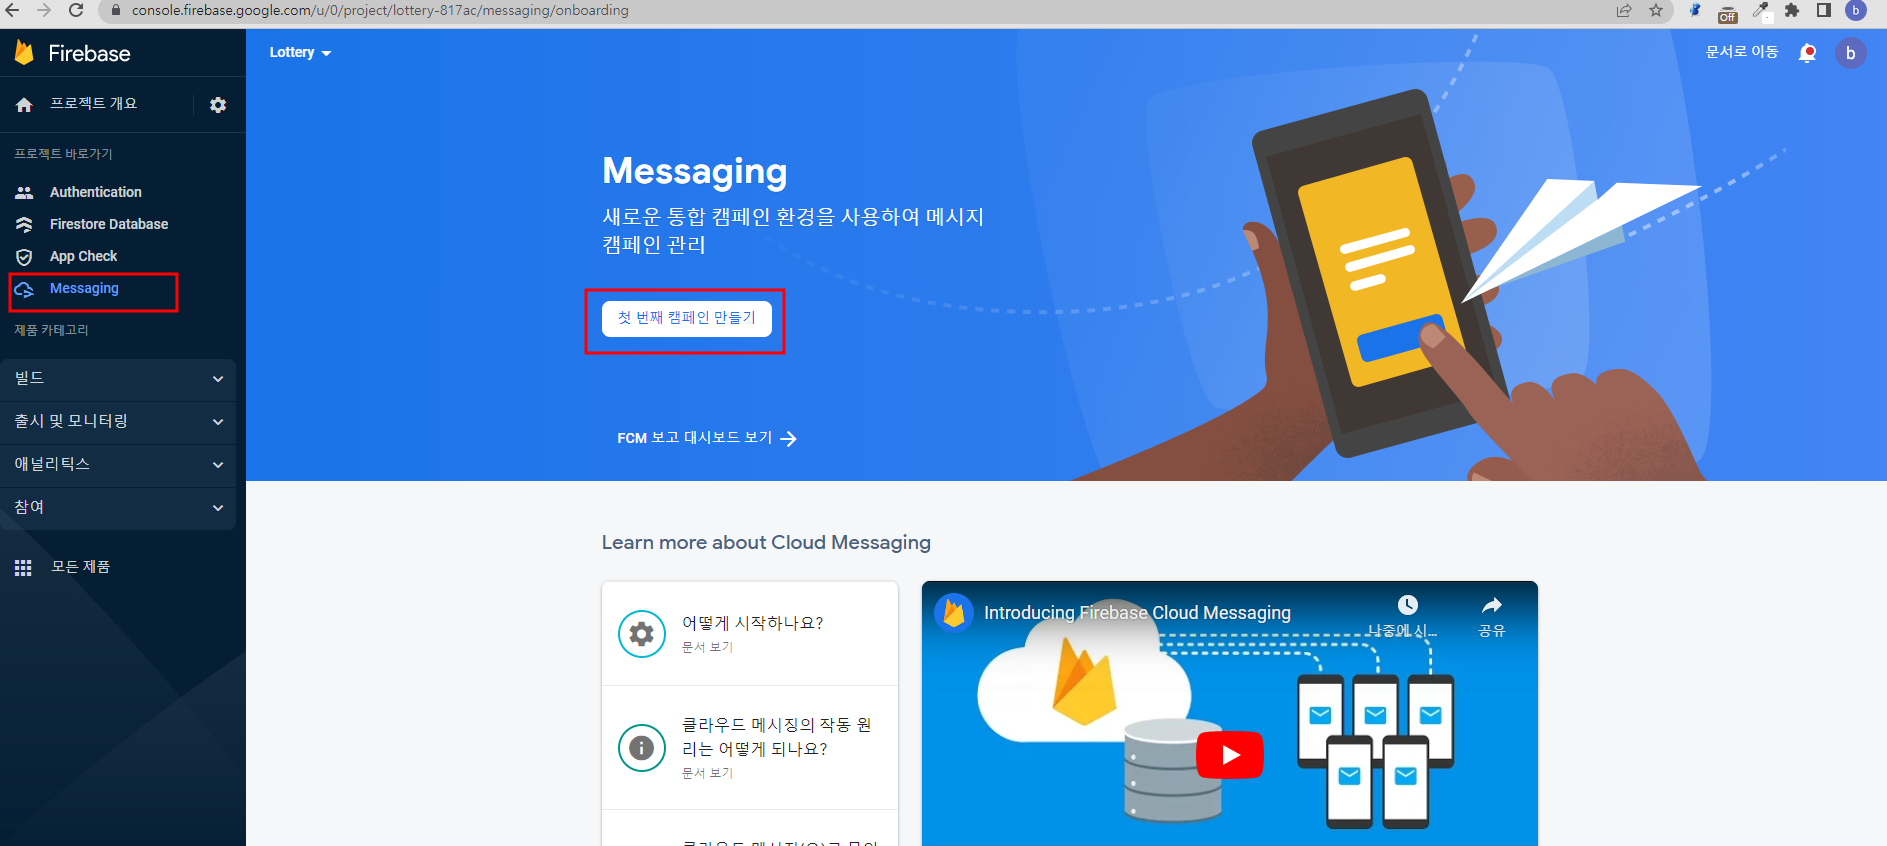This screenshot has height=846, width=1887.
Task: Click the info icon for 클라우드 메시징의 작동 원리
Action: pyautogui.click(x=642, y=748)
